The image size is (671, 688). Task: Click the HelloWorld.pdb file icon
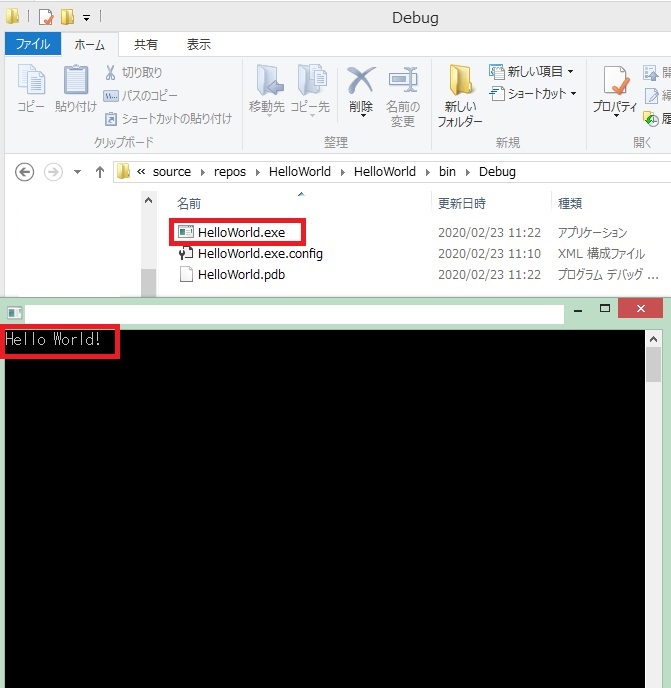coord(186,274)
